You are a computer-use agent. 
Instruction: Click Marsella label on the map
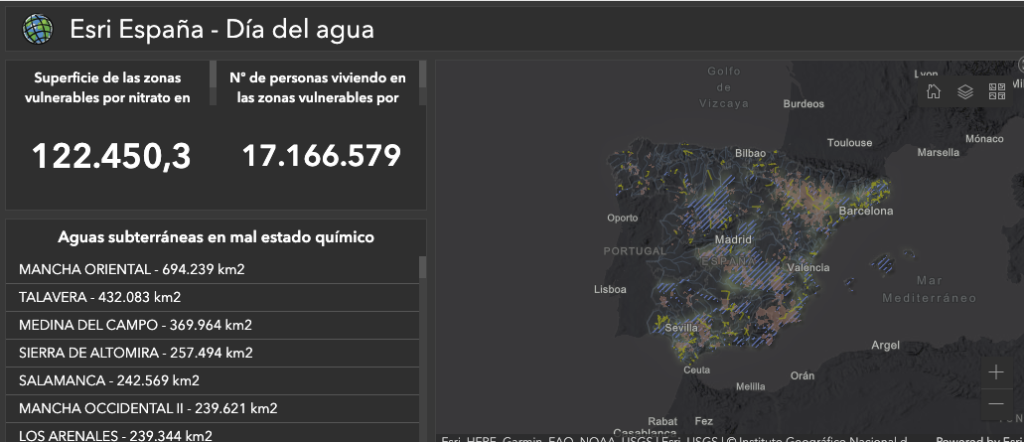point(938,152)
